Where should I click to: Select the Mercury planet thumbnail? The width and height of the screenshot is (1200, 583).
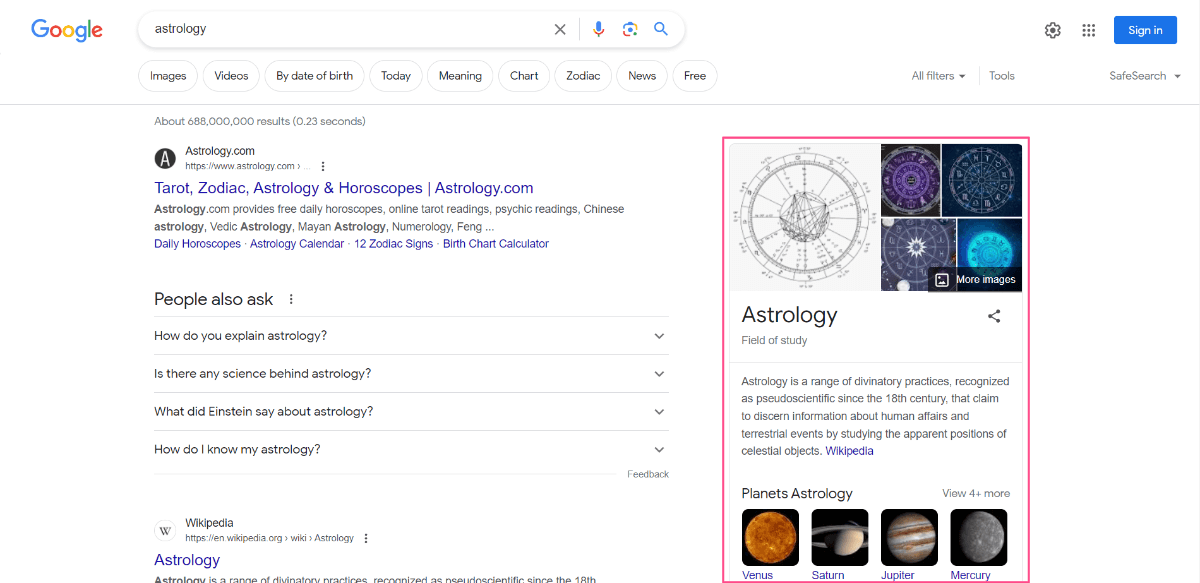pos(979,538)
